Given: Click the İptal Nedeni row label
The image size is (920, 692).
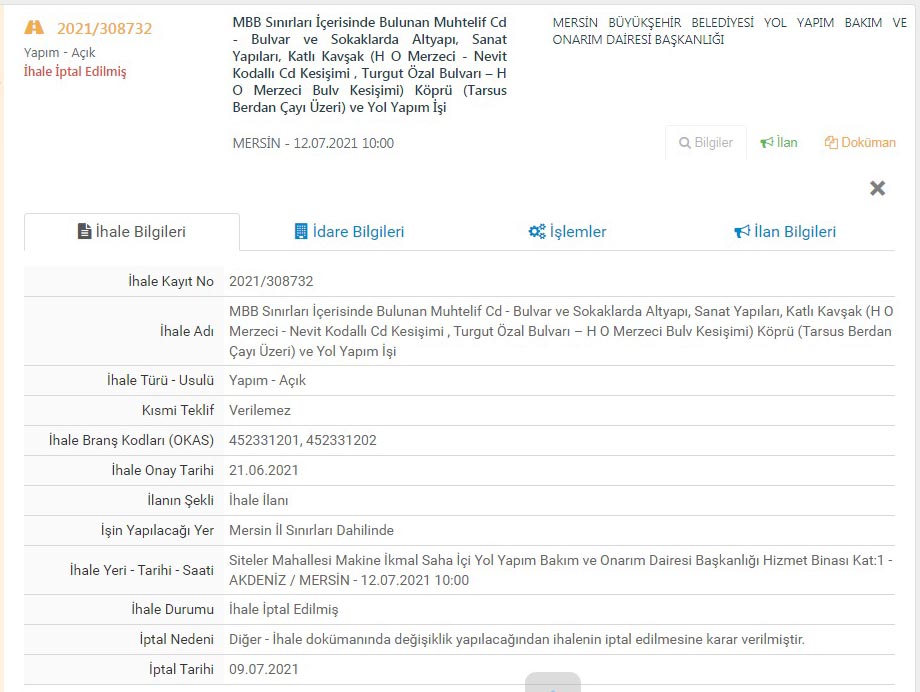Looking at the screenshot, I should [x=177, y=639].
